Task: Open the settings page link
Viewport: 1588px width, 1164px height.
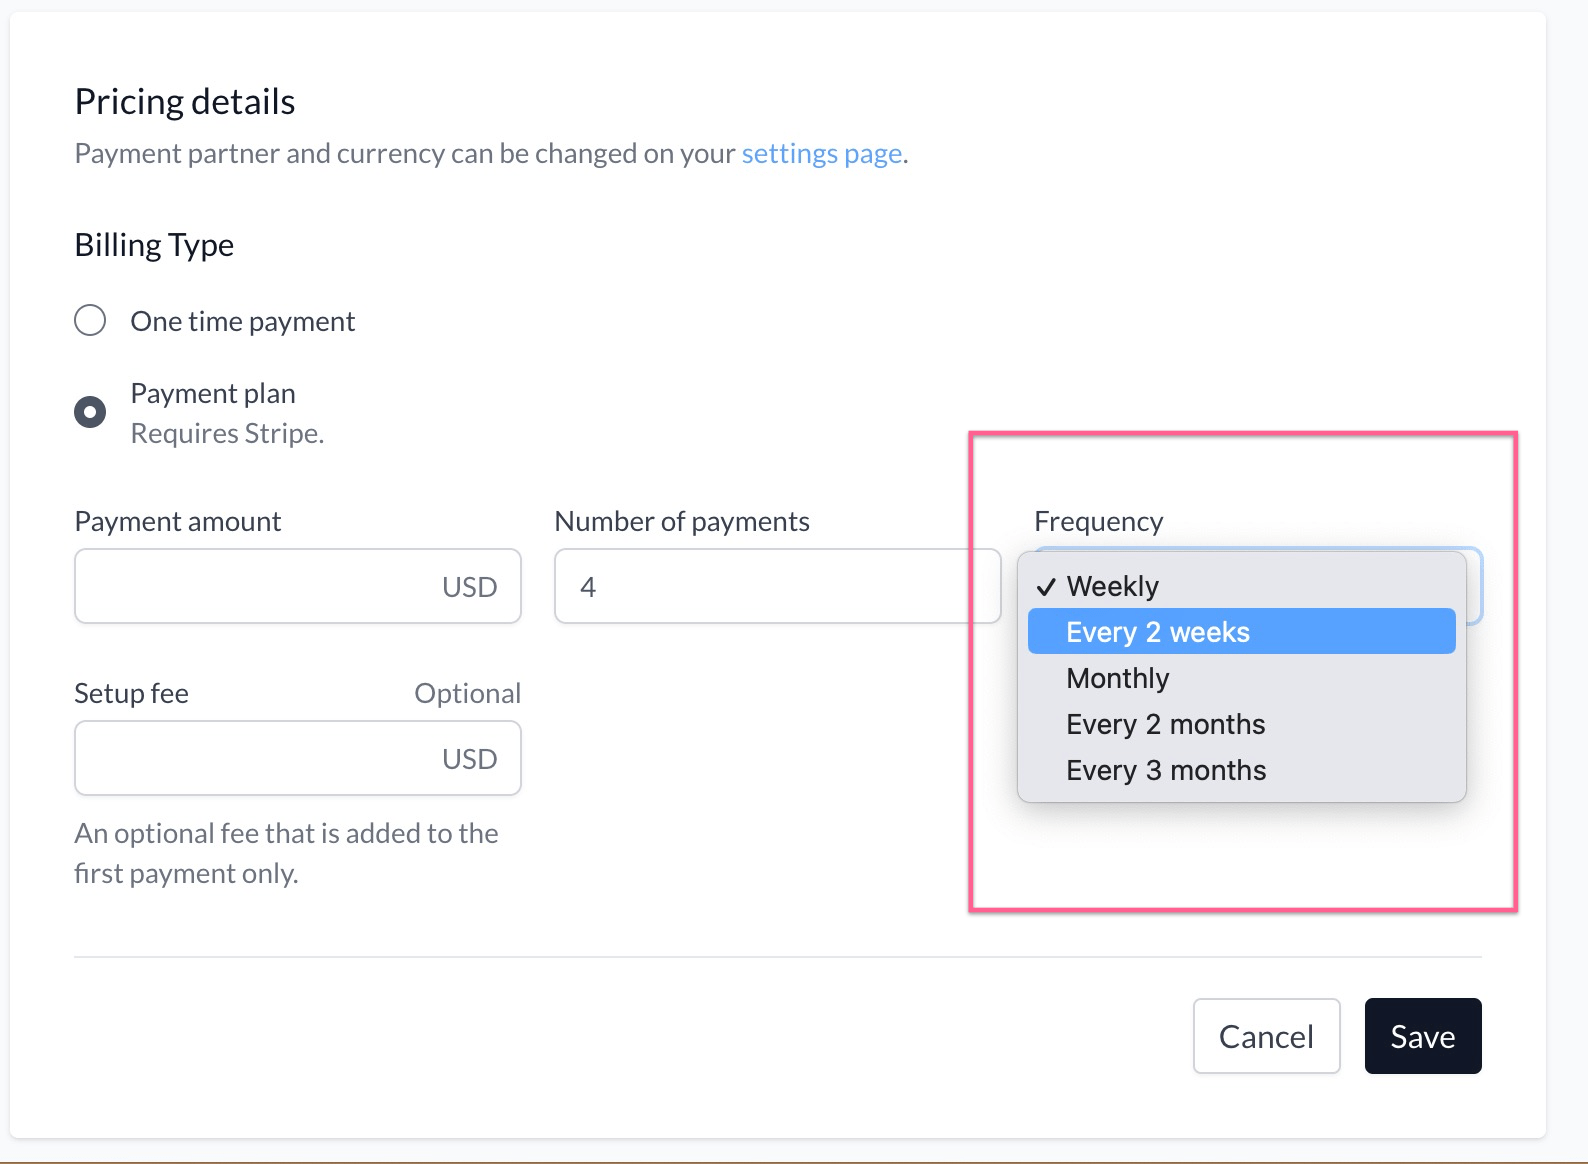Action: coord(820,153)
